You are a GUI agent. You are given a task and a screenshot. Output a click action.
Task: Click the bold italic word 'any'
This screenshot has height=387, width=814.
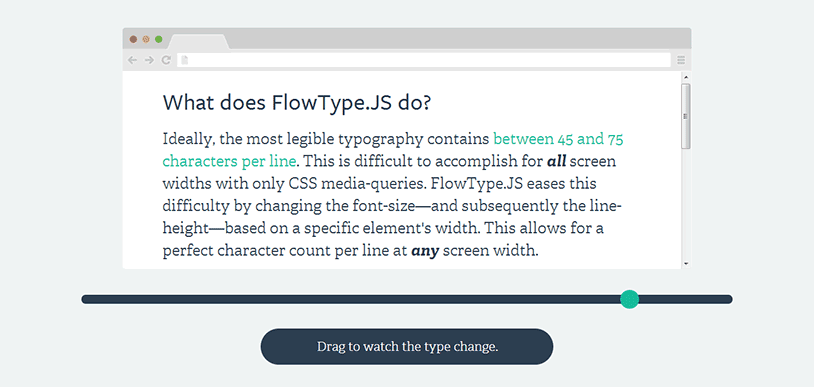click(425, 252)
